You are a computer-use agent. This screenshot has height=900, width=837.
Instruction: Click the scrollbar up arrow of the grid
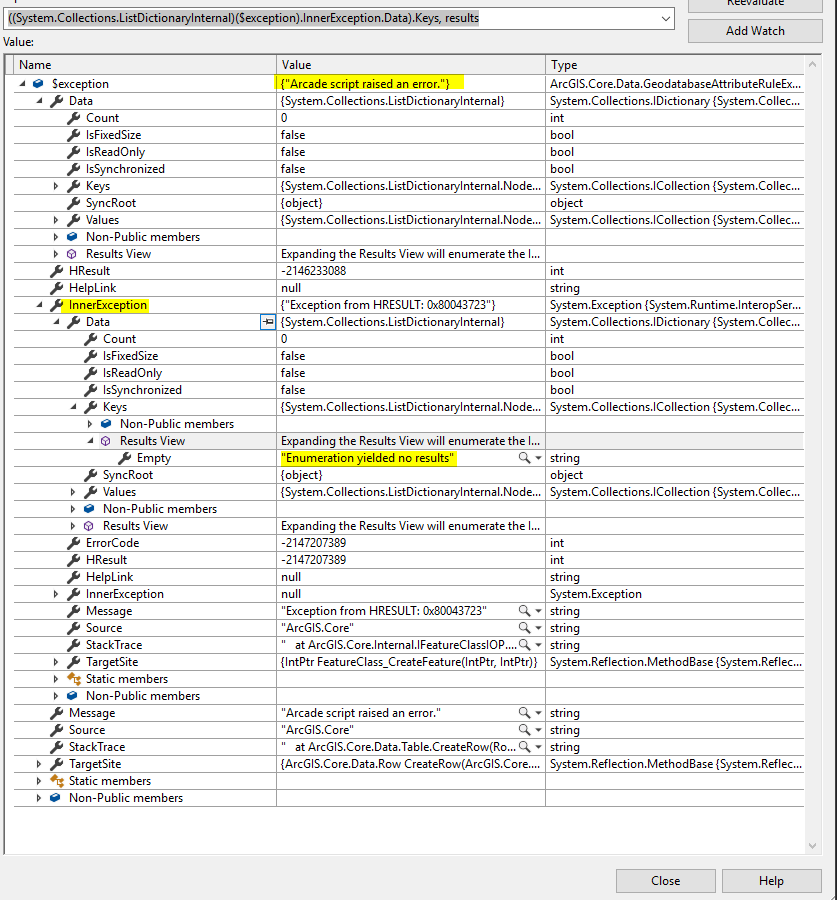click(812, 64)
